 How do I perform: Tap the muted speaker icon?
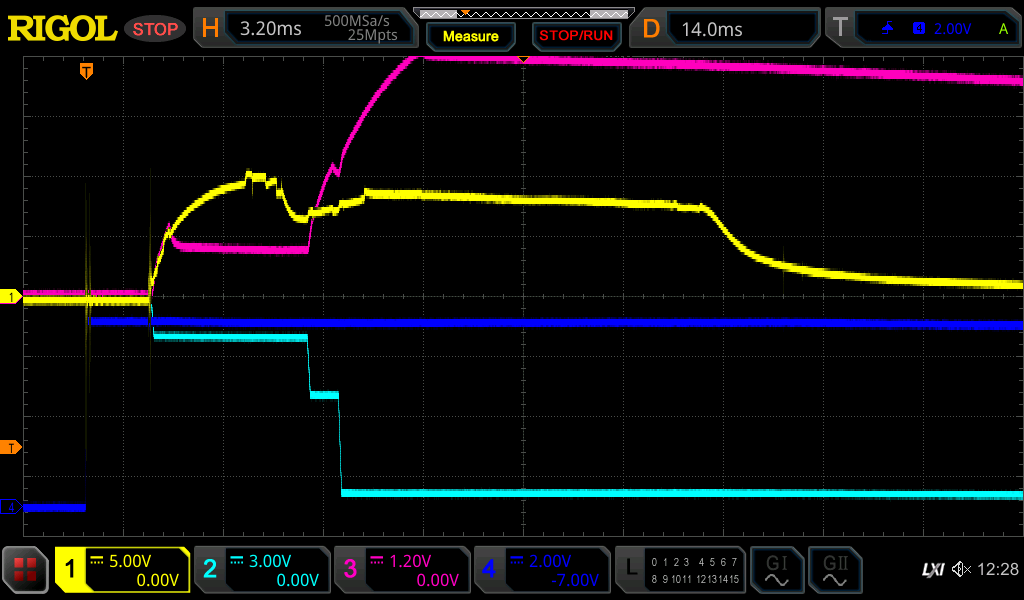point(961,569)
